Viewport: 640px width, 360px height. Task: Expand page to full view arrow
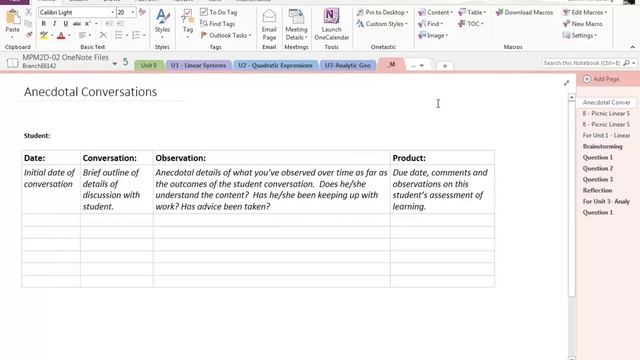tap(567, 83)
